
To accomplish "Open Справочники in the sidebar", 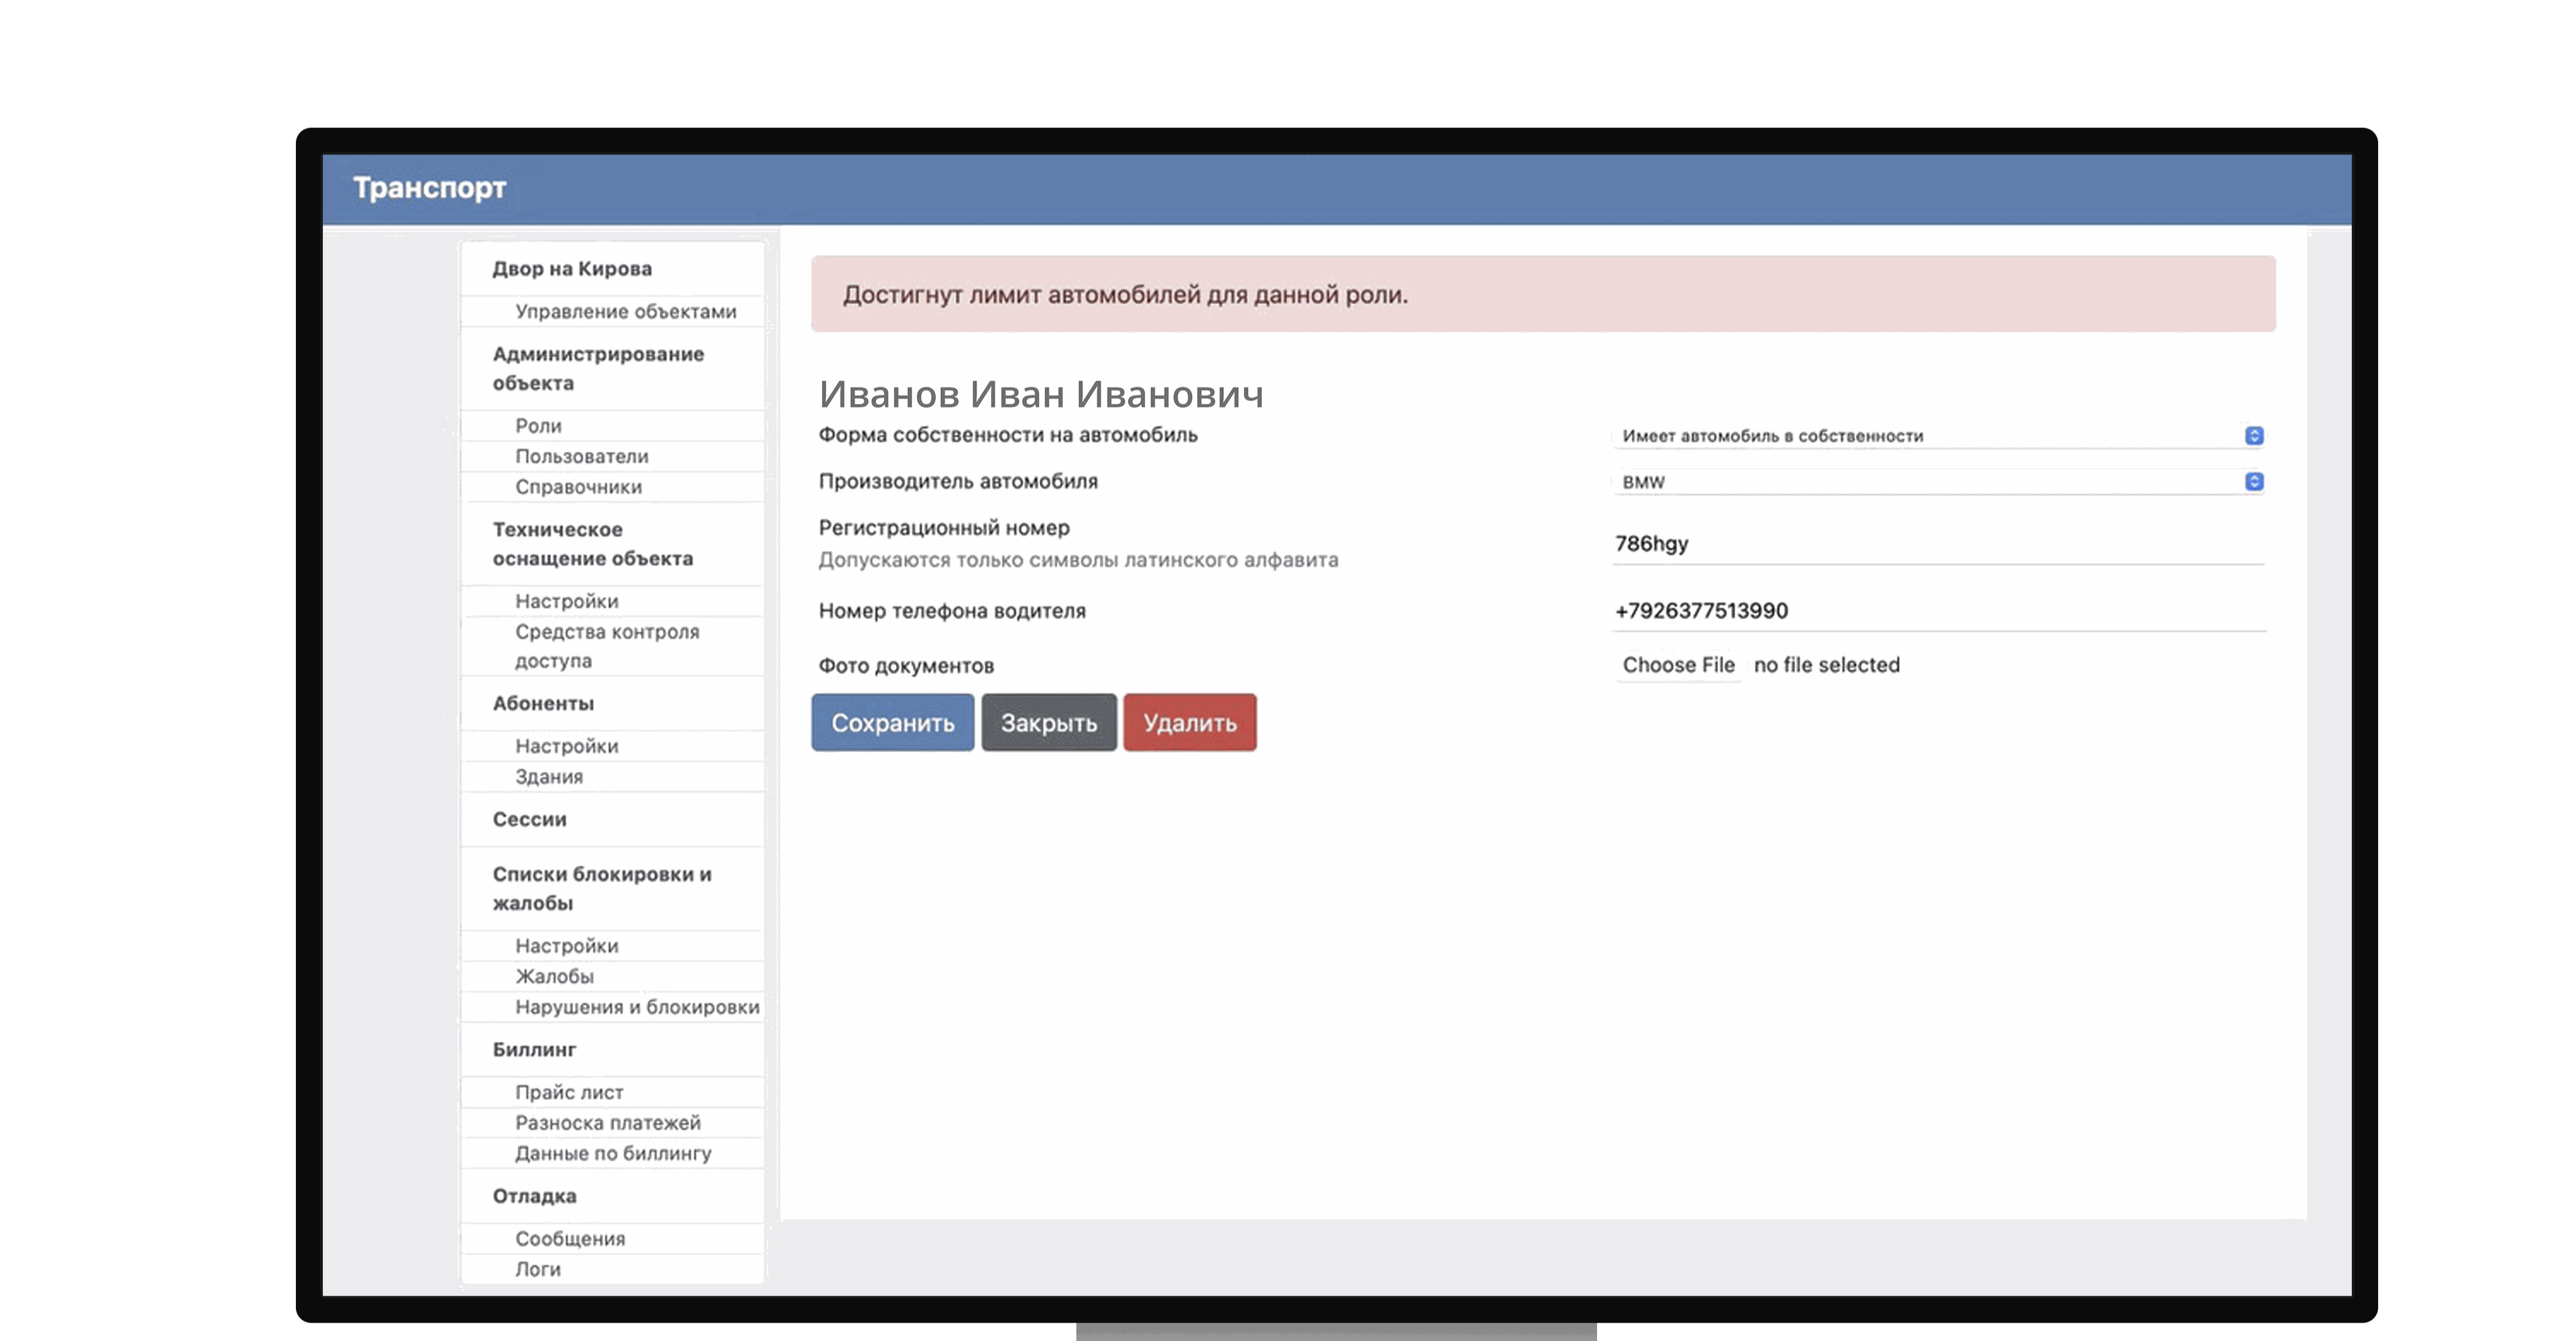I will pyautogui.click(x=577, y=487).
